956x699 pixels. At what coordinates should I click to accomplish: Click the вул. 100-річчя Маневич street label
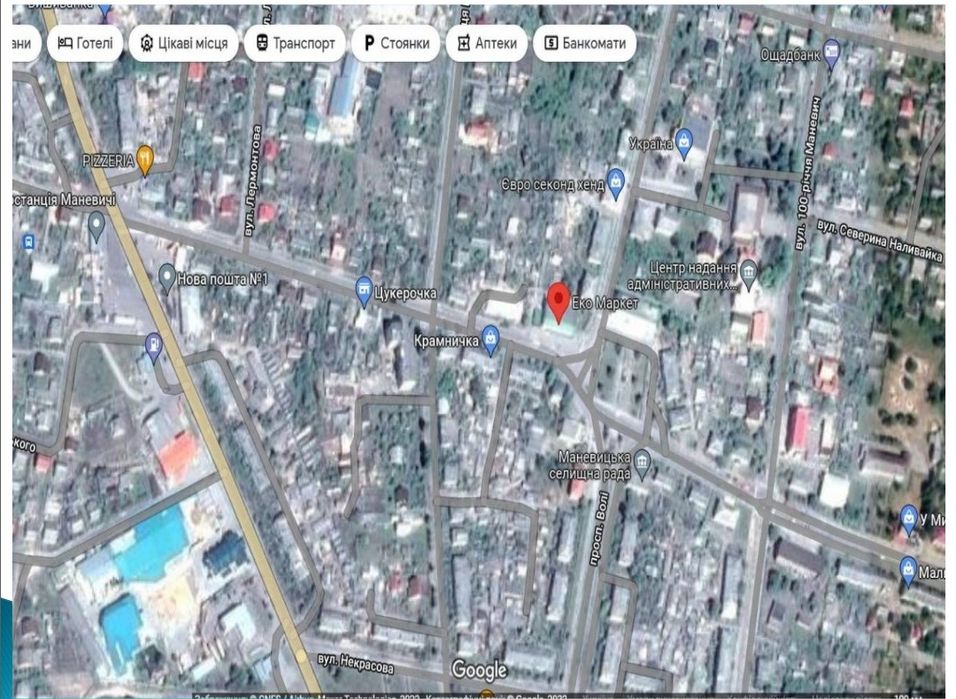(808, 173)
